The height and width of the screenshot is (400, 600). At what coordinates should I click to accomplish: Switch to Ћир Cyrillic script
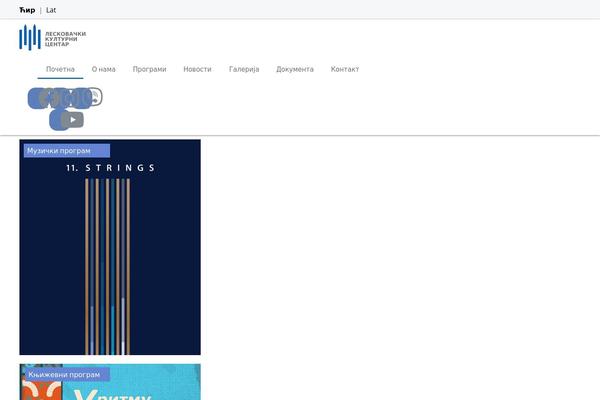pos(27,10)
